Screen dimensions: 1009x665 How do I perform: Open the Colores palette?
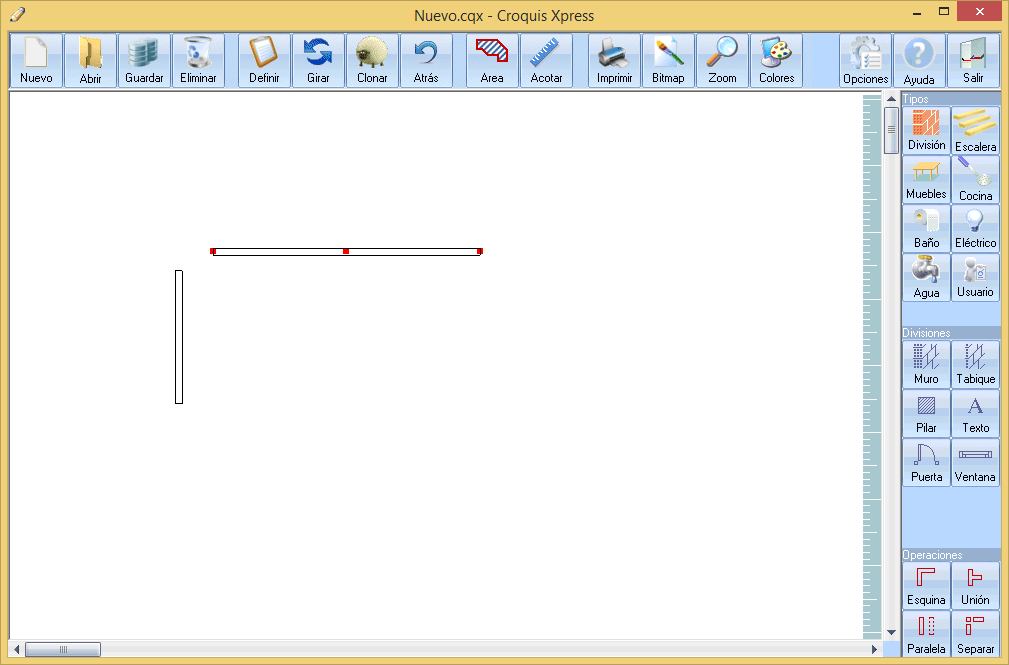click(776, 60)
